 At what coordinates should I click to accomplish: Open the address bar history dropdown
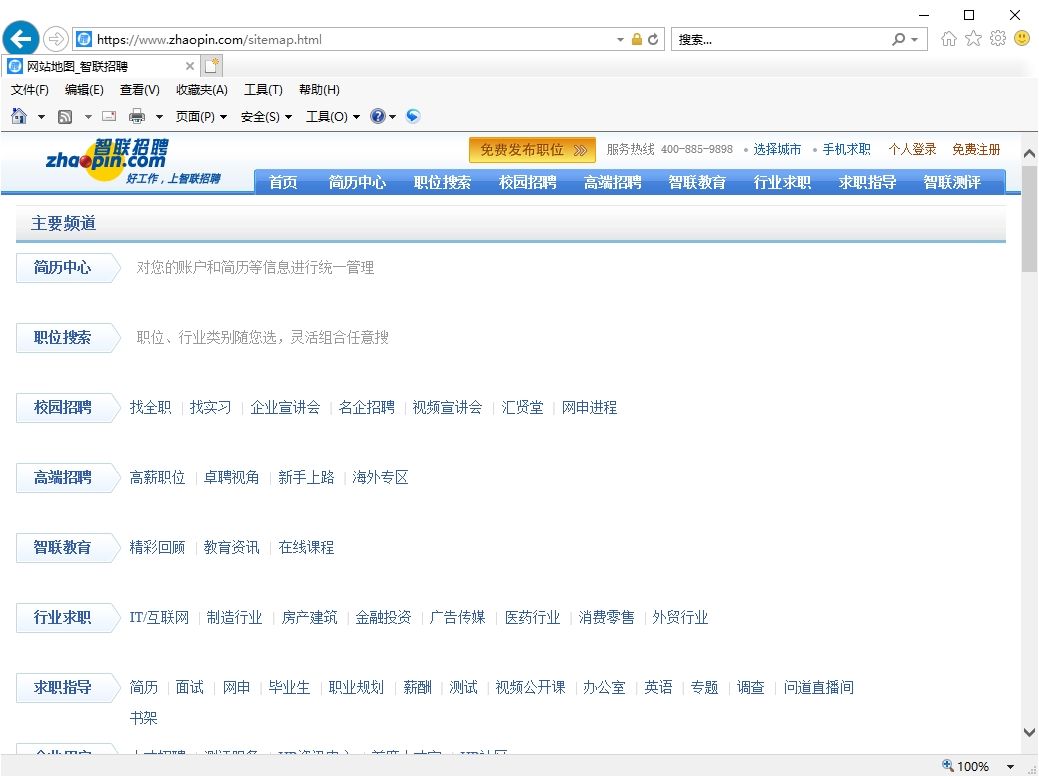[x=619, y=39]
